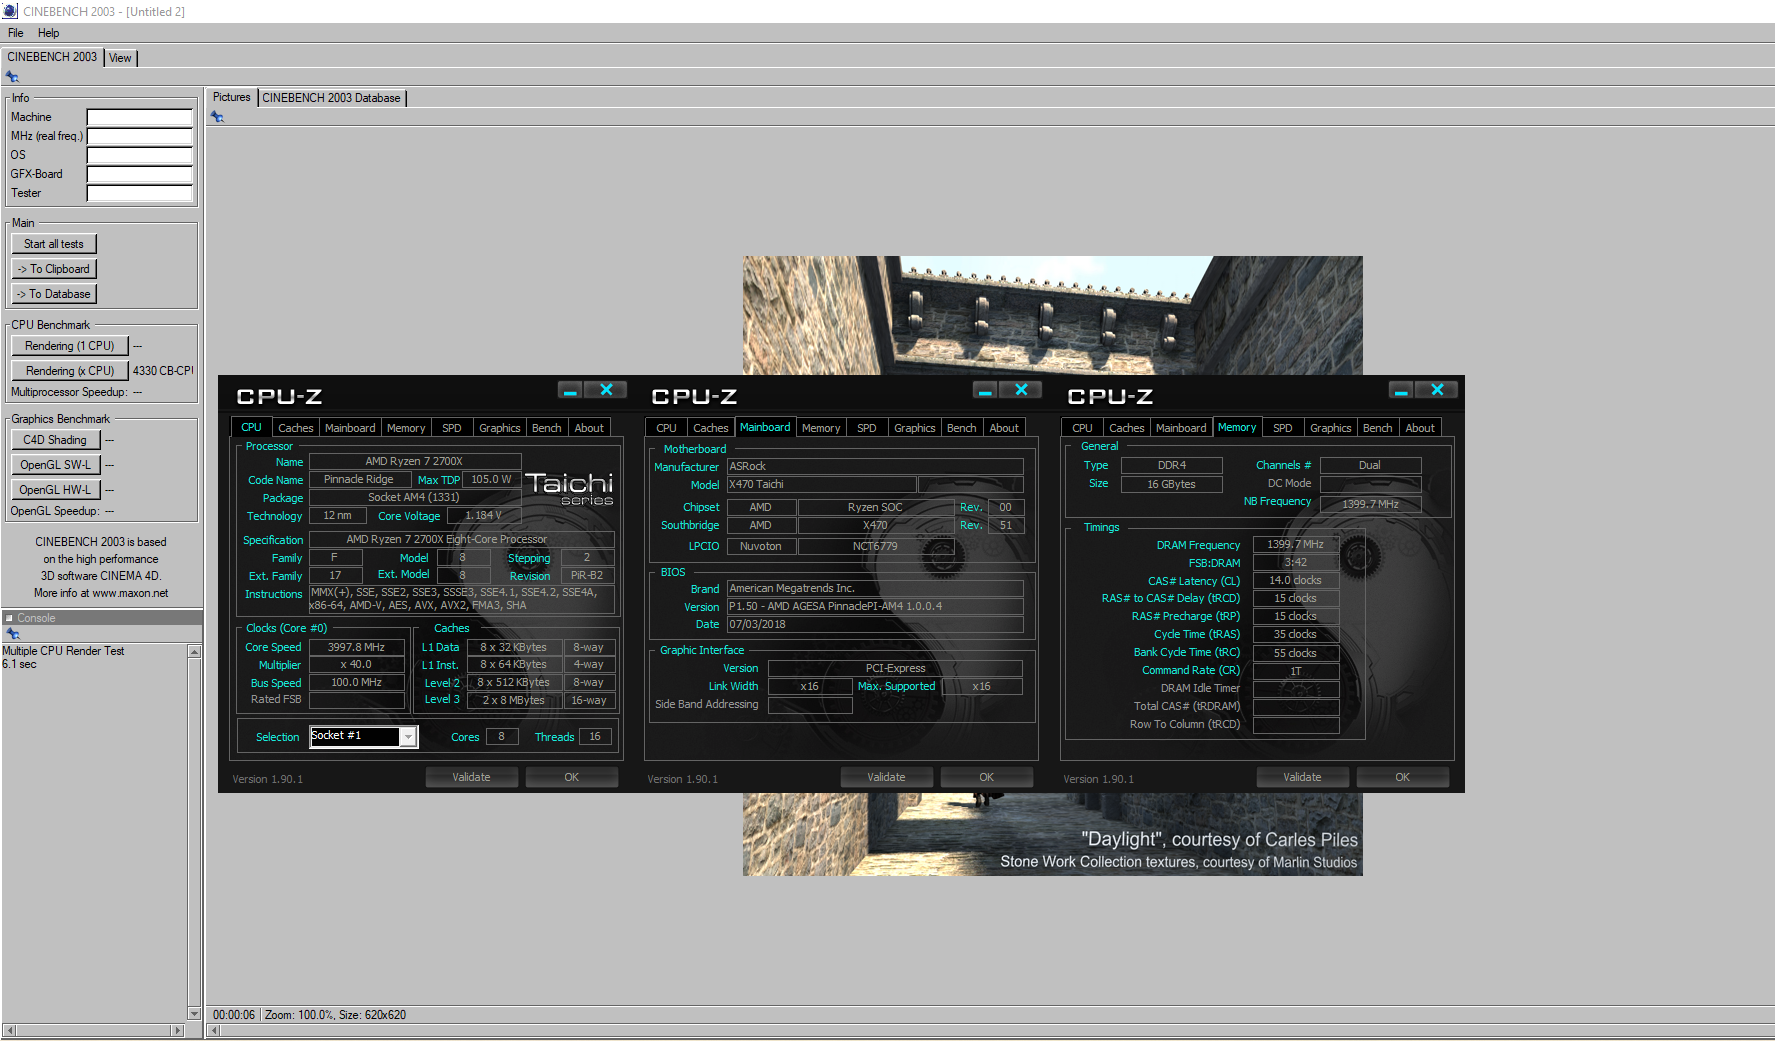Open About tab in first CPU-Z window

coord(589,428)
